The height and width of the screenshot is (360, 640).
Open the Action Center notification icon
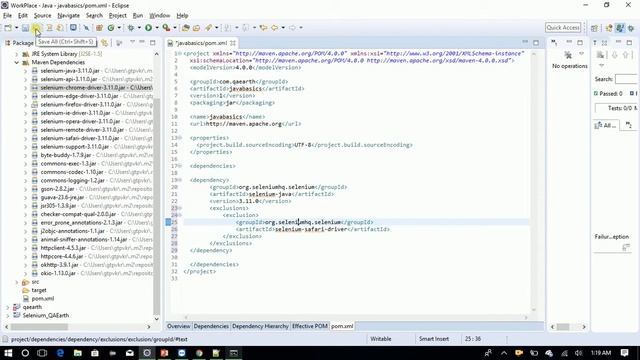click(624, 353)
